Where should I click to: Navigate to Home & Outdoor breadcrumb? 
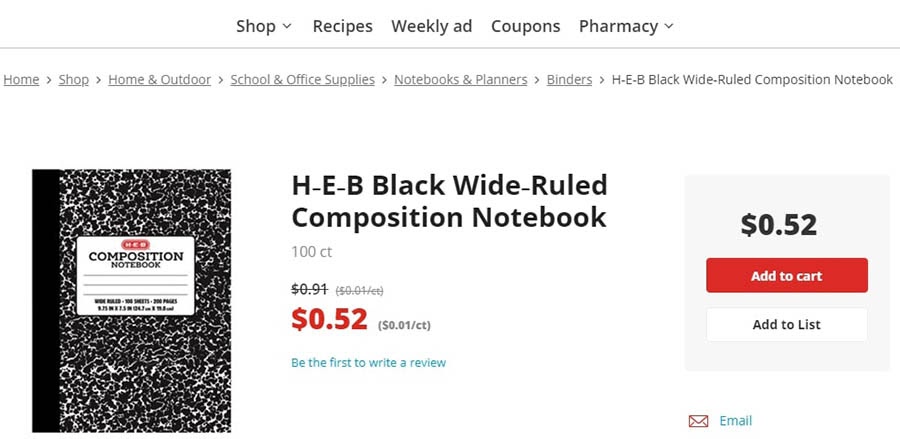coord(159,80)
